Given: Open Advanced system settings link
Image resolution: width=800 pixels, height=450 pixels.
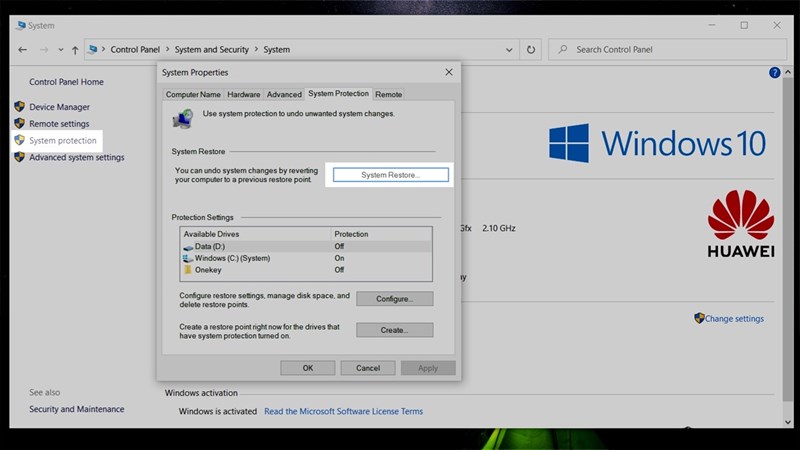Looking at the screenshot, I should (77, 158).
